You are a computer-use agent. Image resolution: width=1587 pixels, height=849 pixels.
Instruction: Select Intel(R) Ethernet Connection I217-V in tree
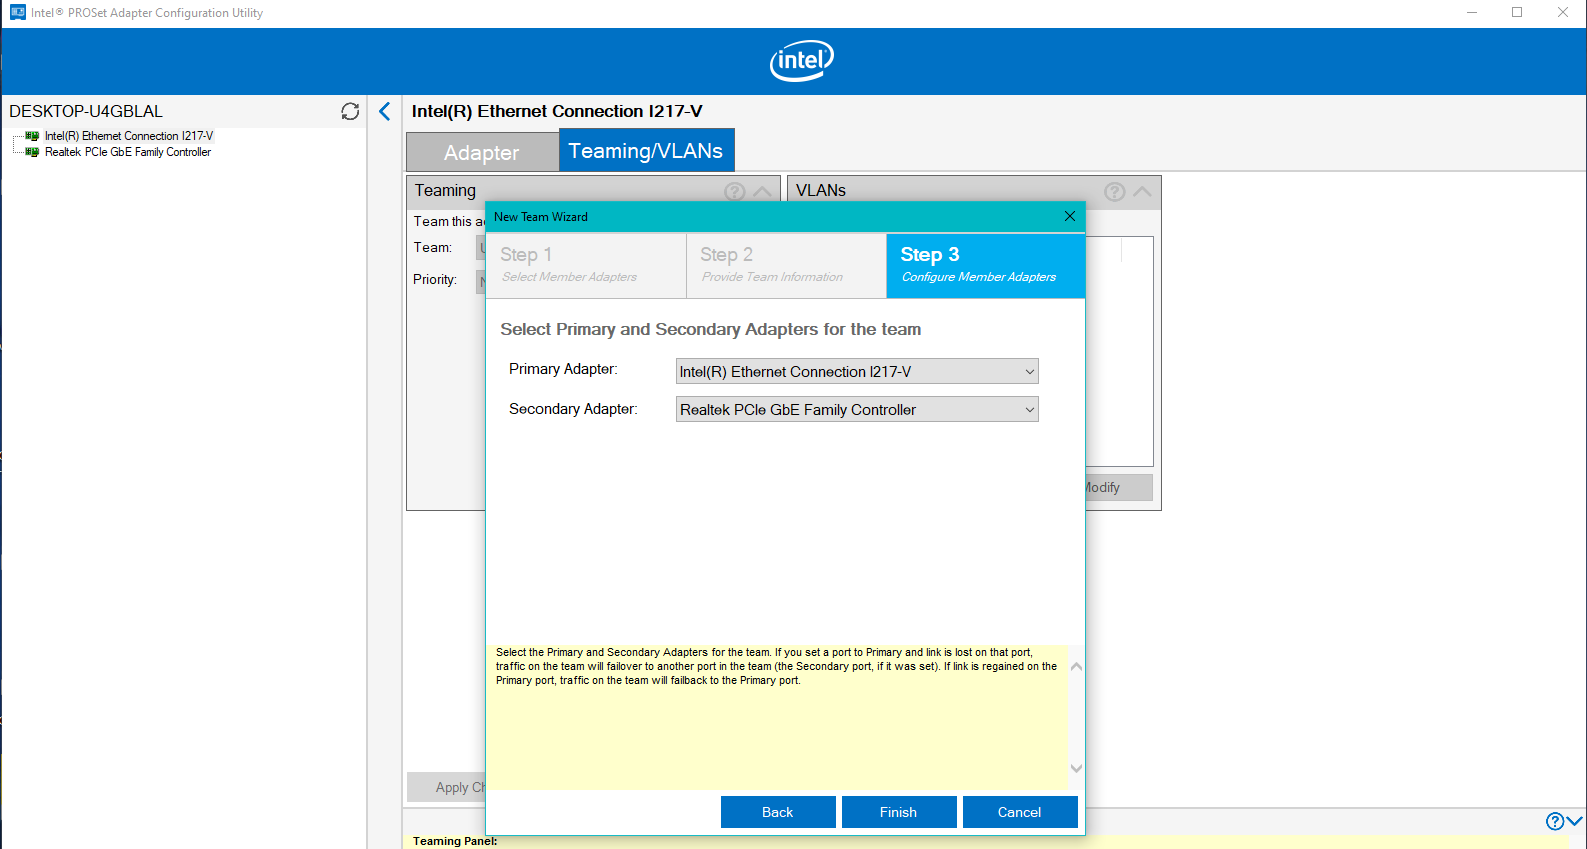129,136
